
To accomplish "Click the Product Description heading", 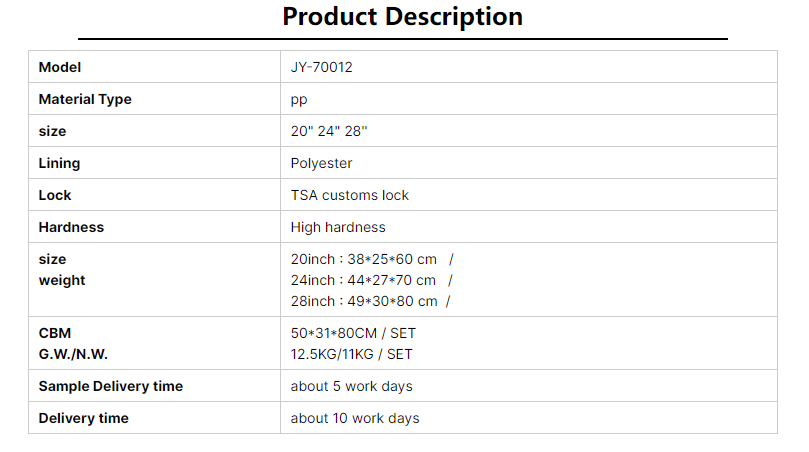I will click(x=402, y=17).
